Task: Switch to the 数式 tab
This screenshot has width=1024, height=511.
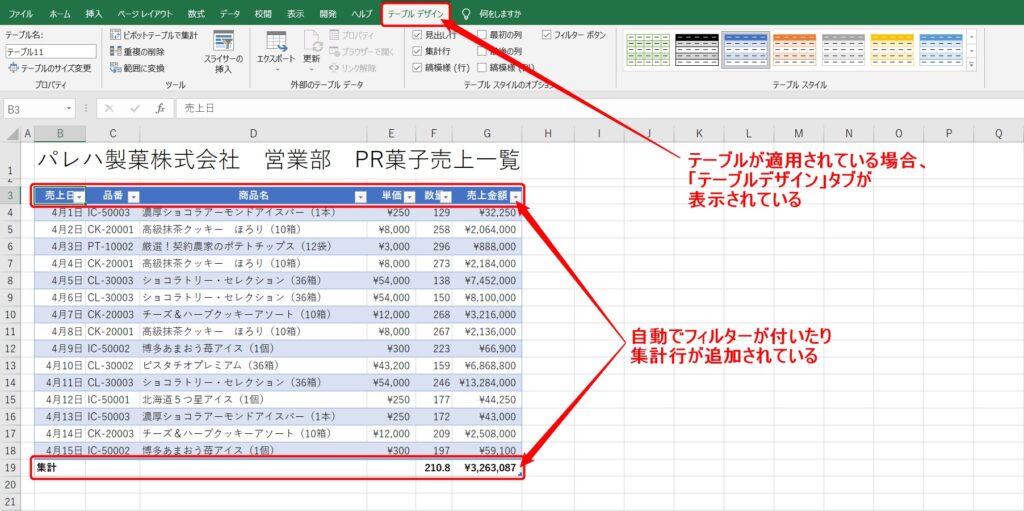Action: [x=196, y=13]
